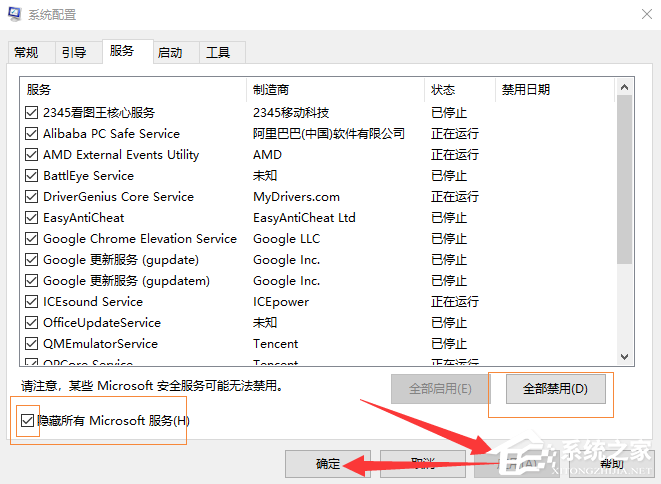Uncheck the 2345看图王核心服务 checkbox

[32, 113]
